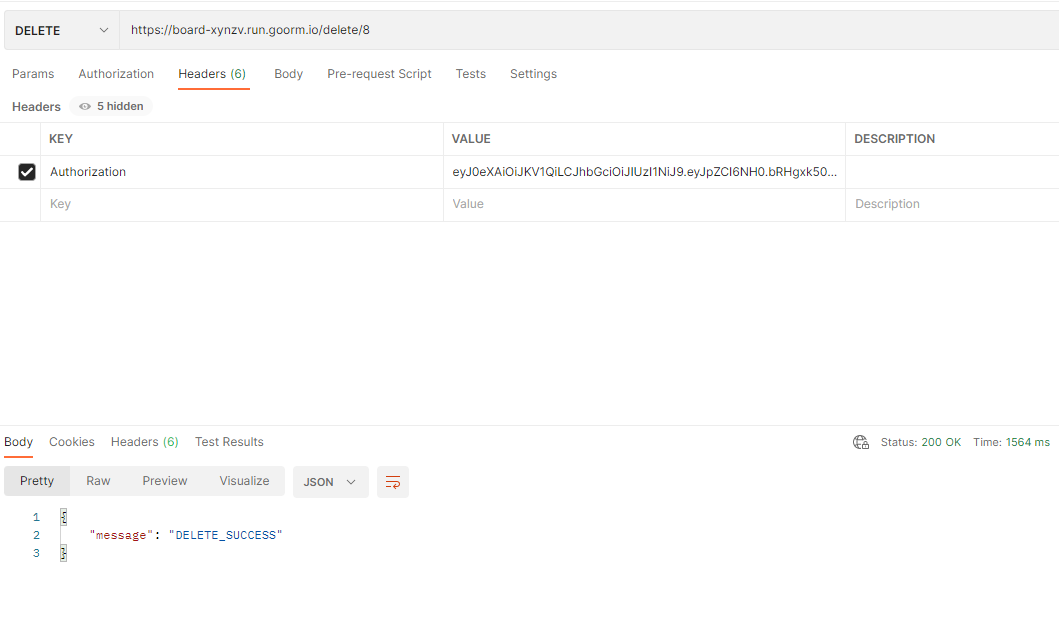
Task: Click the request URL field
Action: click(589, 30)
